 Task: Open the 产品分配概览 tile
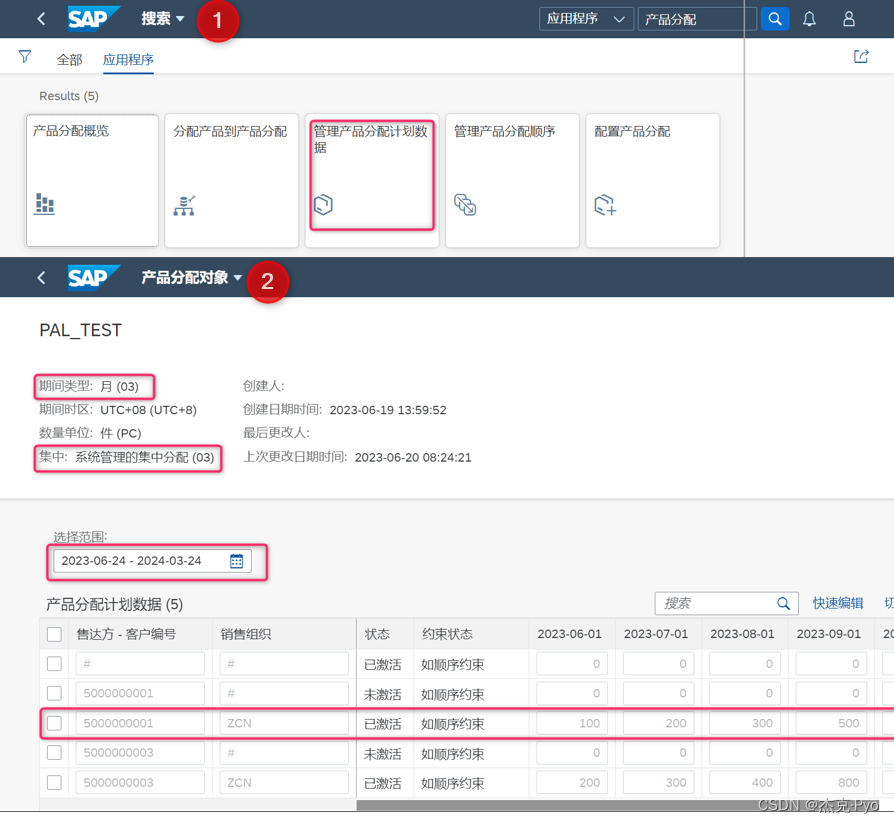[x=92, y=180]
